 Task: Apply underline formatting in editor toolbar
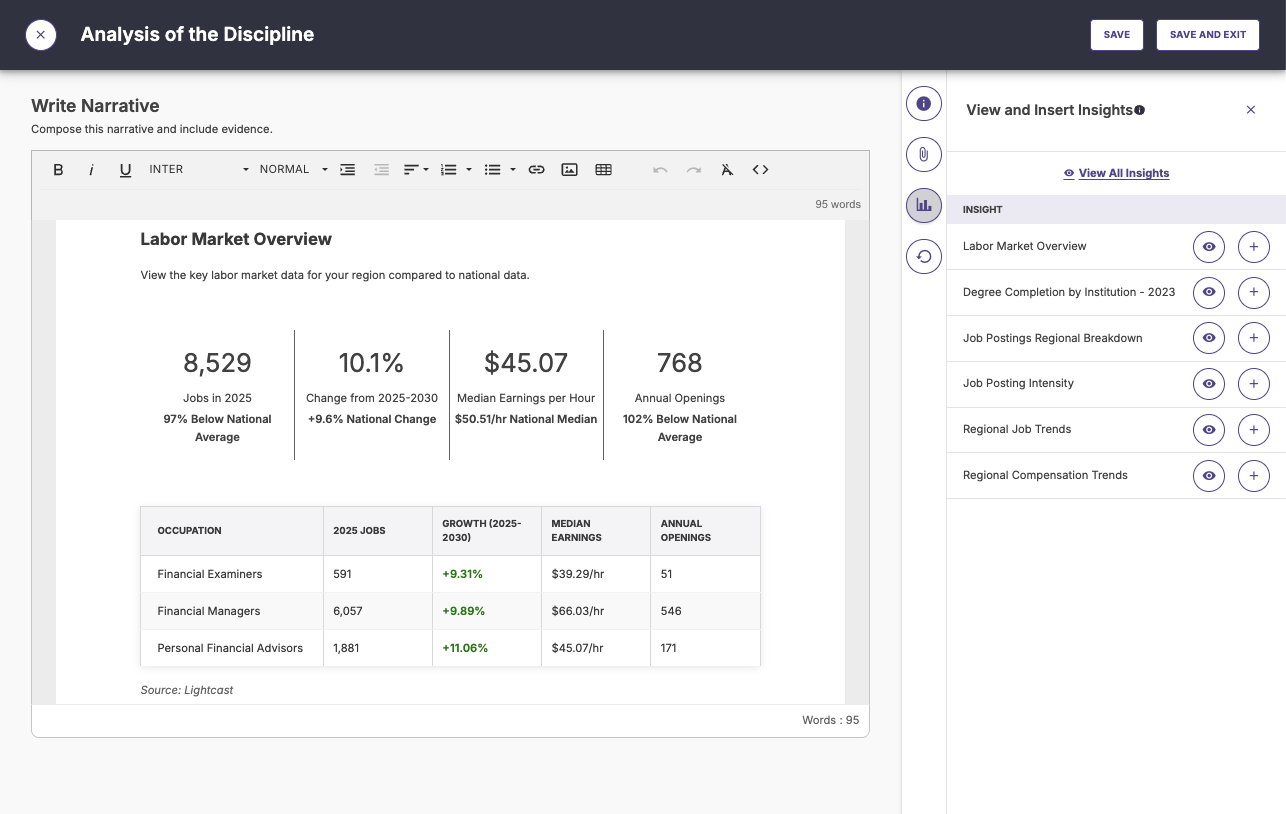click(x=125, y=170)
